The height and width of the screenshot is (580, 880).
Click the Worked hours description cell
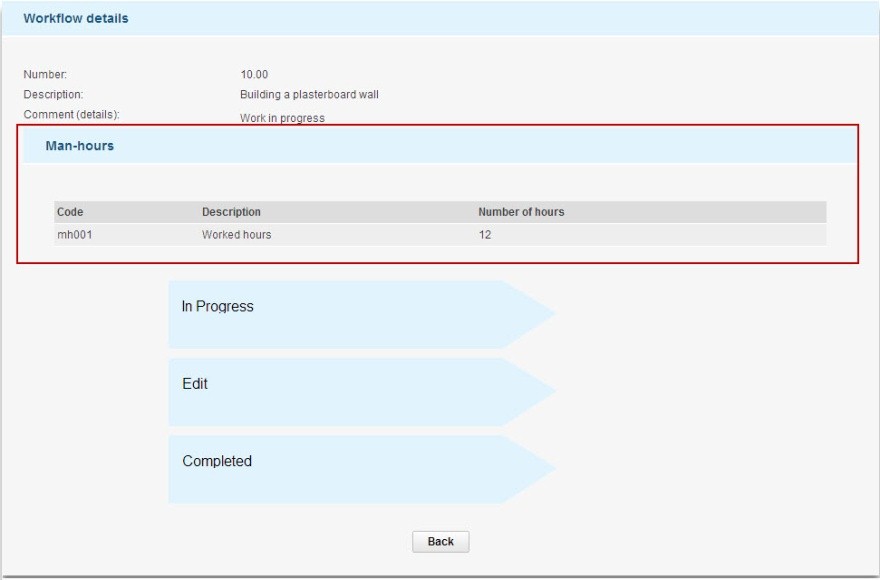pyautogui.click(x=238, y=232)
